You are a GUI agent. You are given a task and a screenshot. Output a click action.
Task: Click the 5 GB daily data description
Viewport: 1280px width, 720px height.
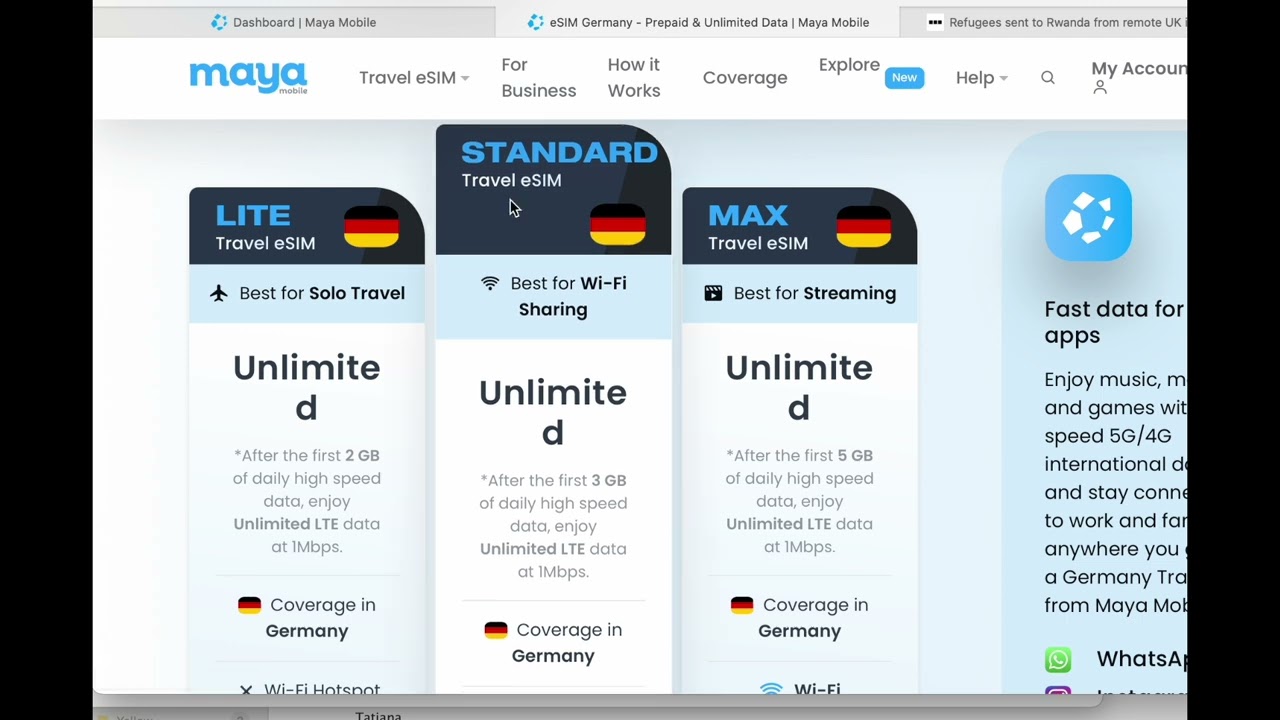799,501
